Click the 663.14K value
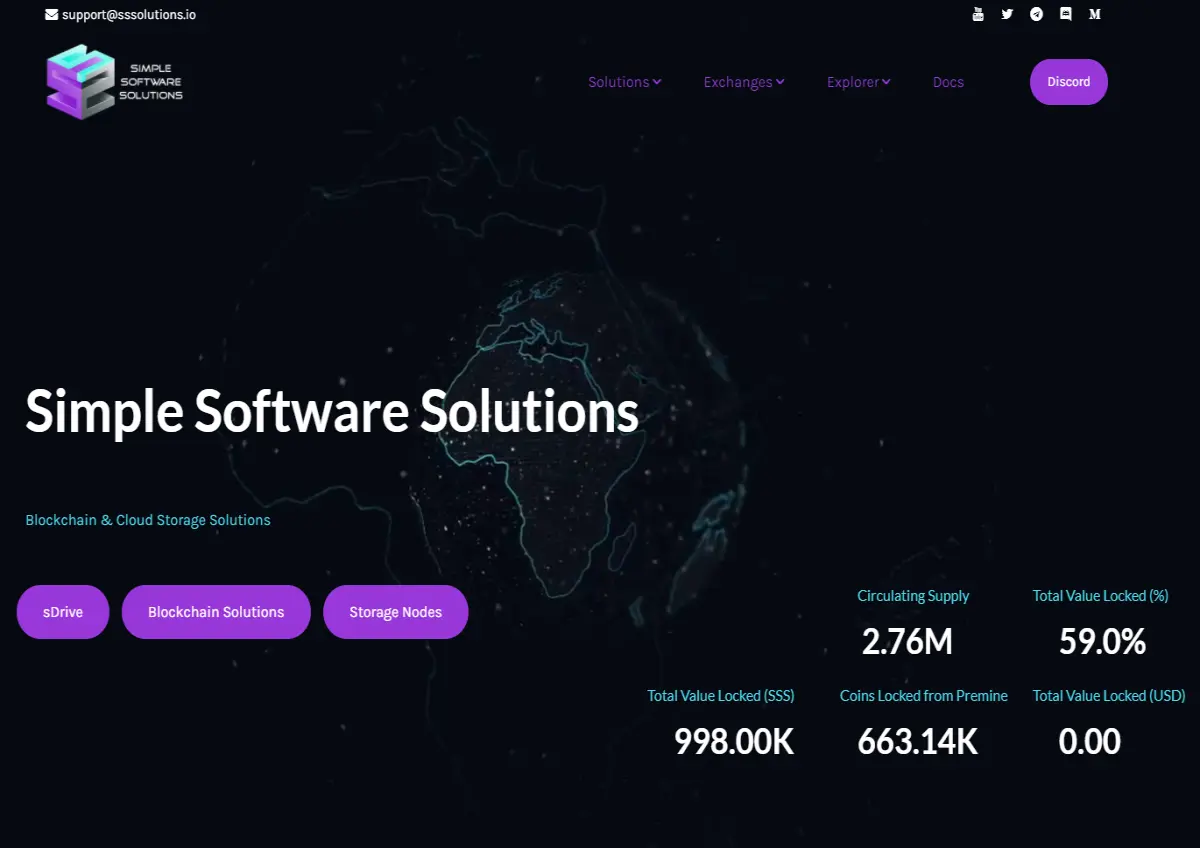1200x848 pixels. (x=918, y=742)
